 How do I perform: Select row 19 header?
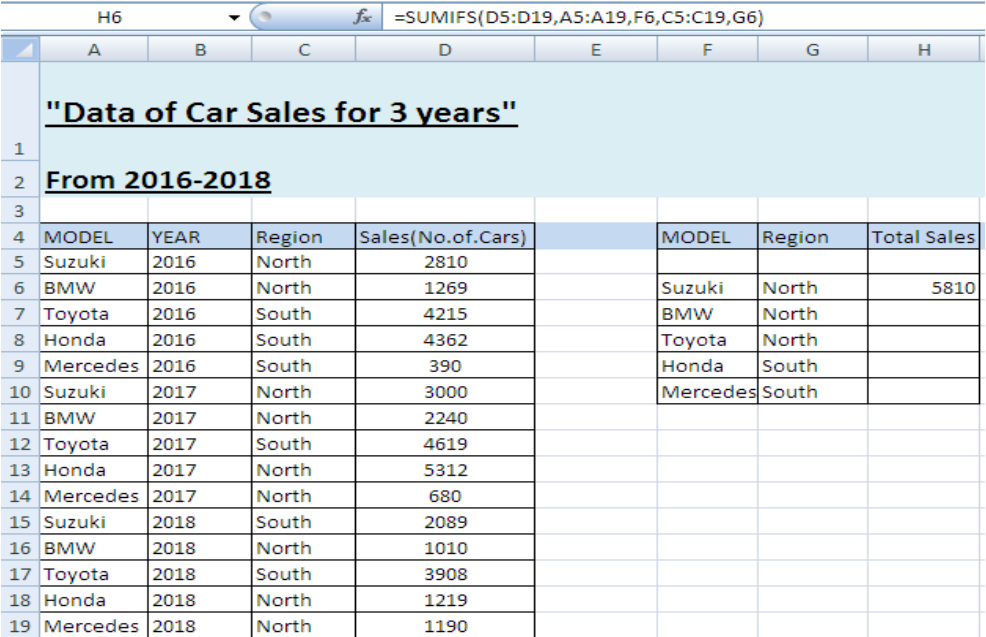click(x=20, y=626)
